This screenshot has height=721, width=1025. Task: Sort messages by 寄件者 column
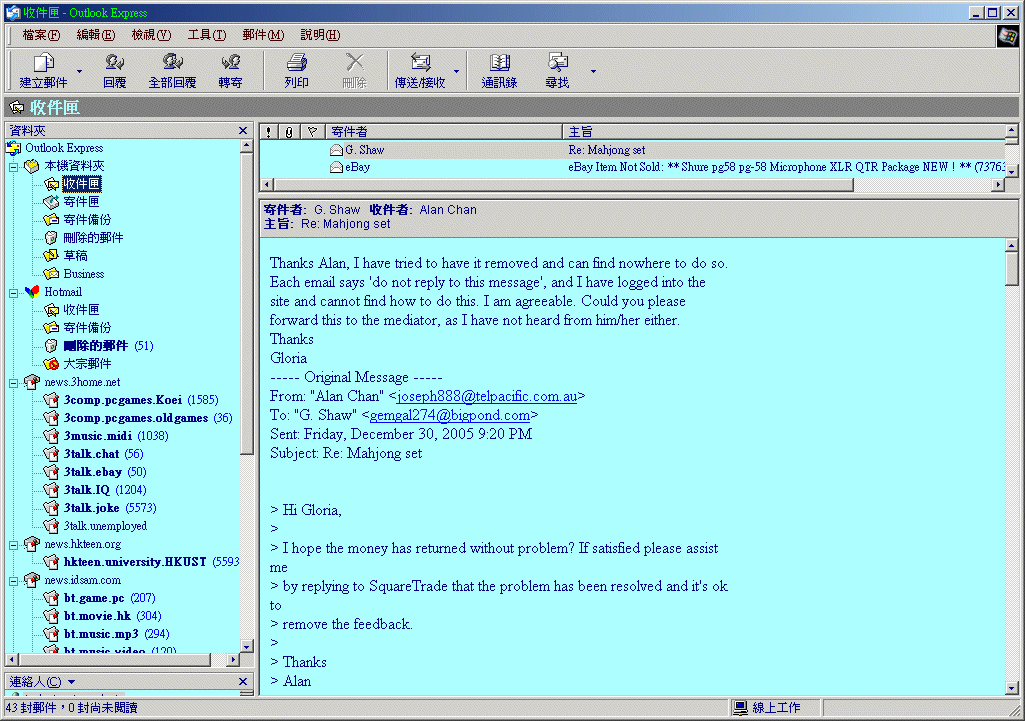(444, 132)
